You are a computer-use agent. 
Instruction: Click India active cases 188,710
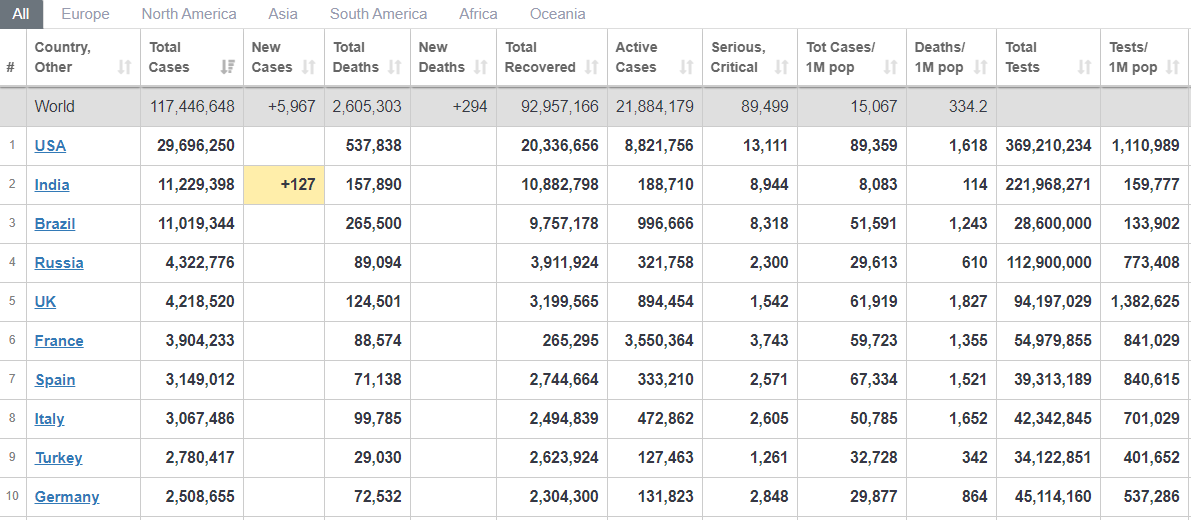click(x=663, y=184)
